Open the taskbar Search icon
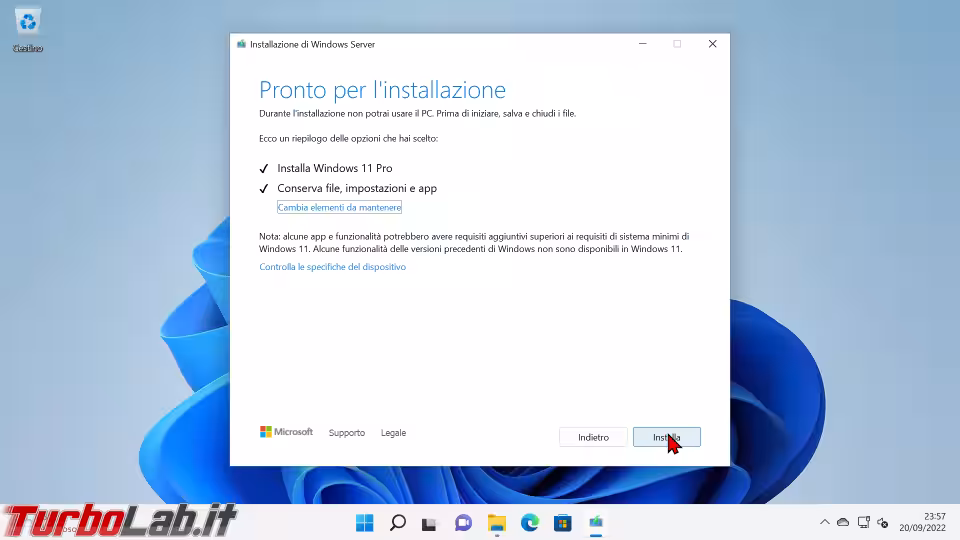 tap(398, 523)
